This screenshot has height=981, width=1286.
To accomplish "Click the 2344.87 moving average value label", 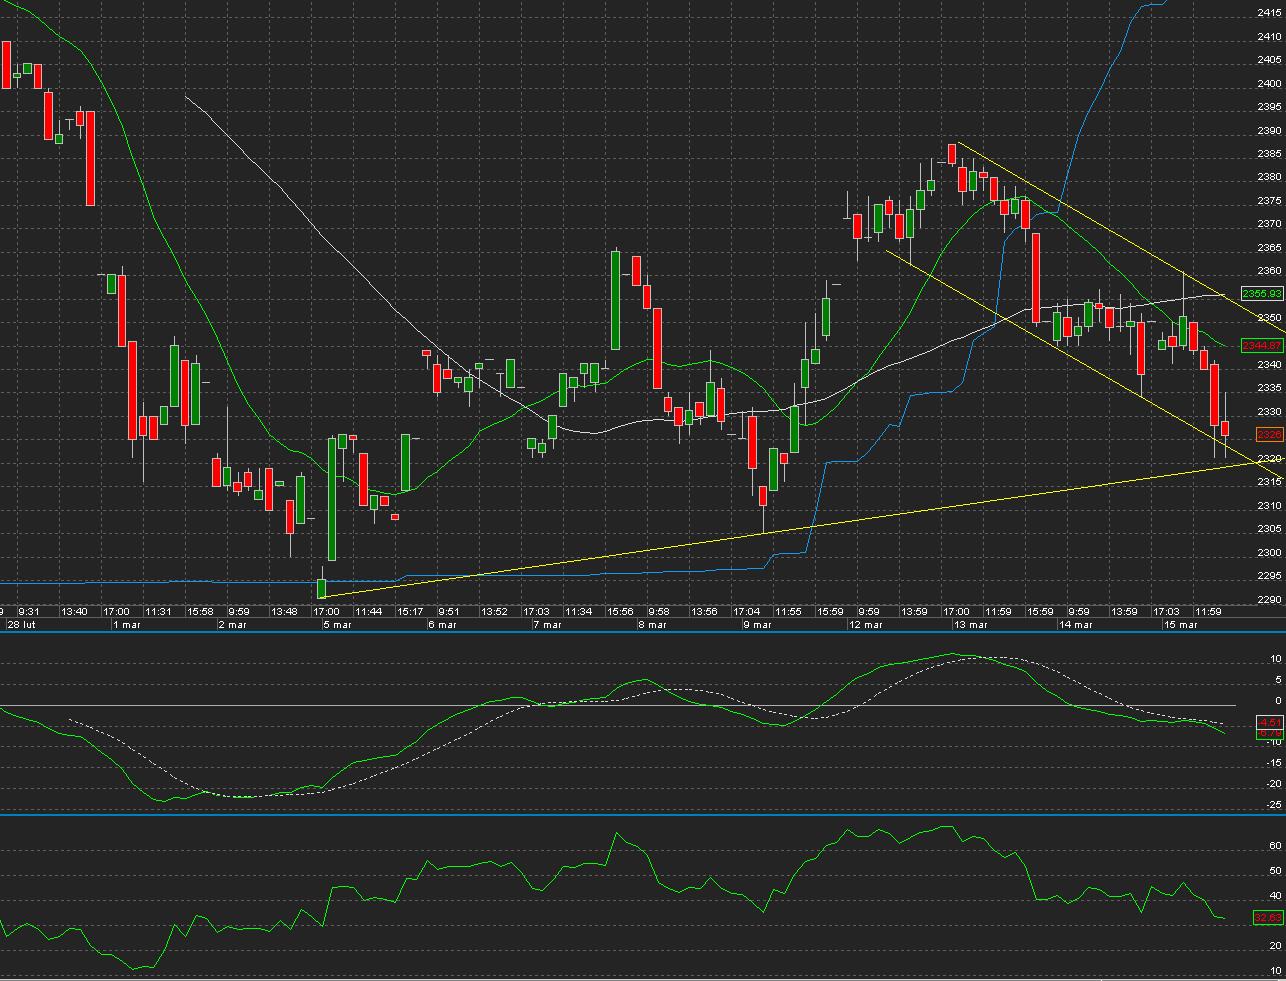I will (1261, 345).
